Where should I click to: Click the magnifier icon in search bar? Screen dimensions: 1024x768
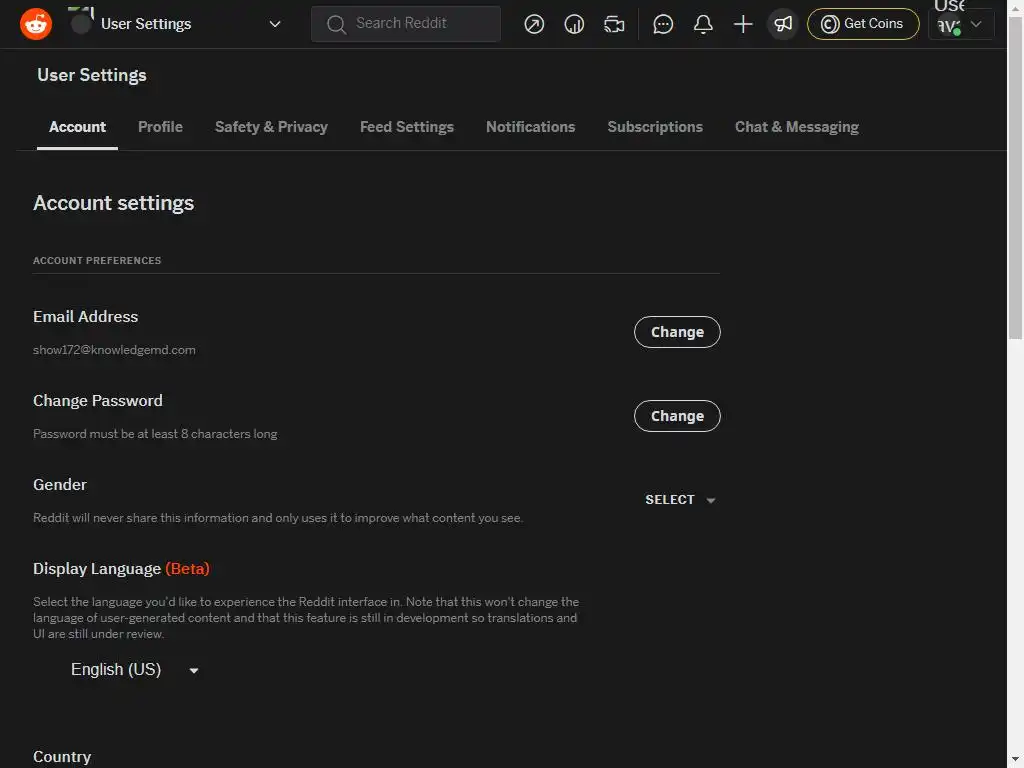(x=336, y=25)
